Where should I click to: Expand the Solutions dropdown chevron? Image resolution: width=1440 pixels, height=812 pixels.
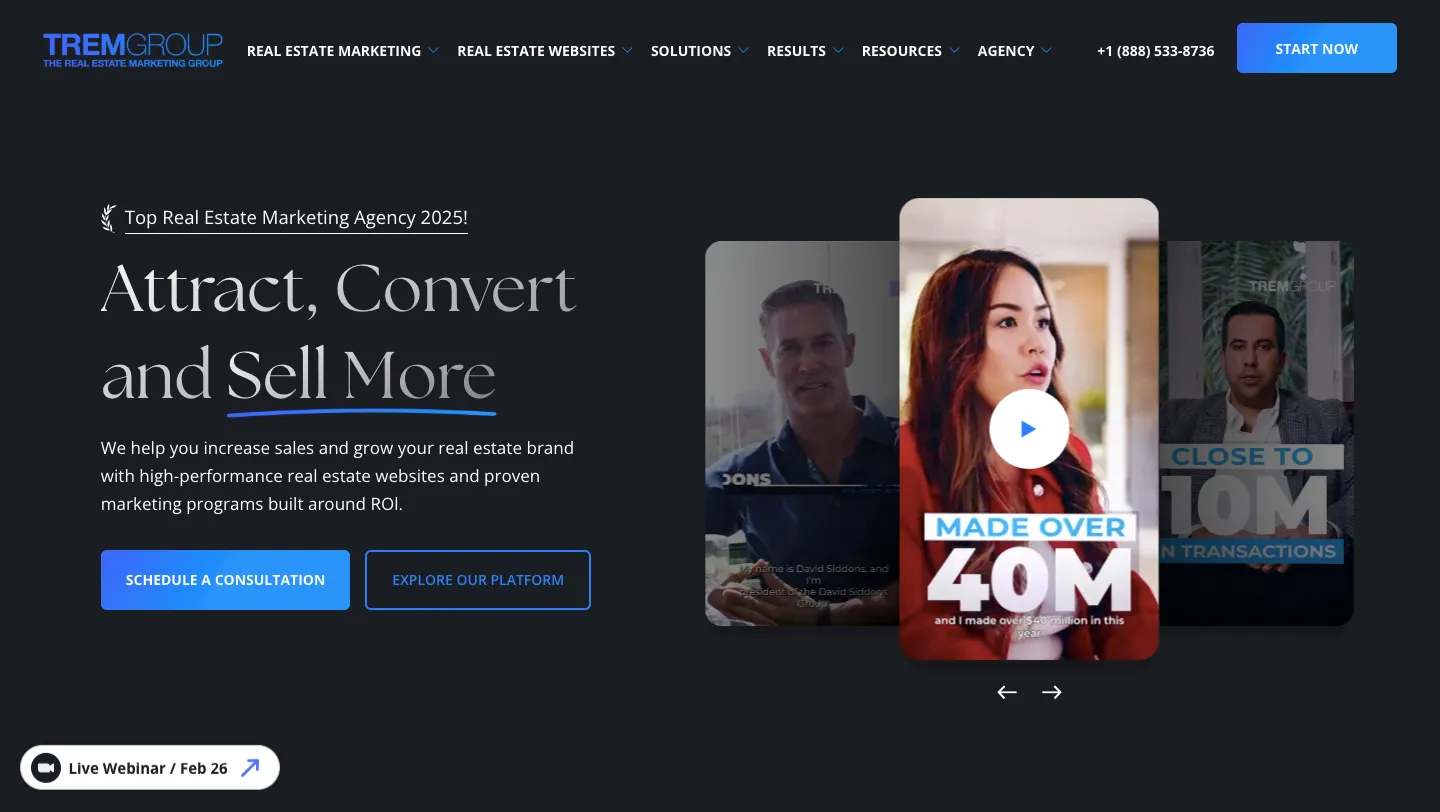pyautogui.click(x=743, y=50)
